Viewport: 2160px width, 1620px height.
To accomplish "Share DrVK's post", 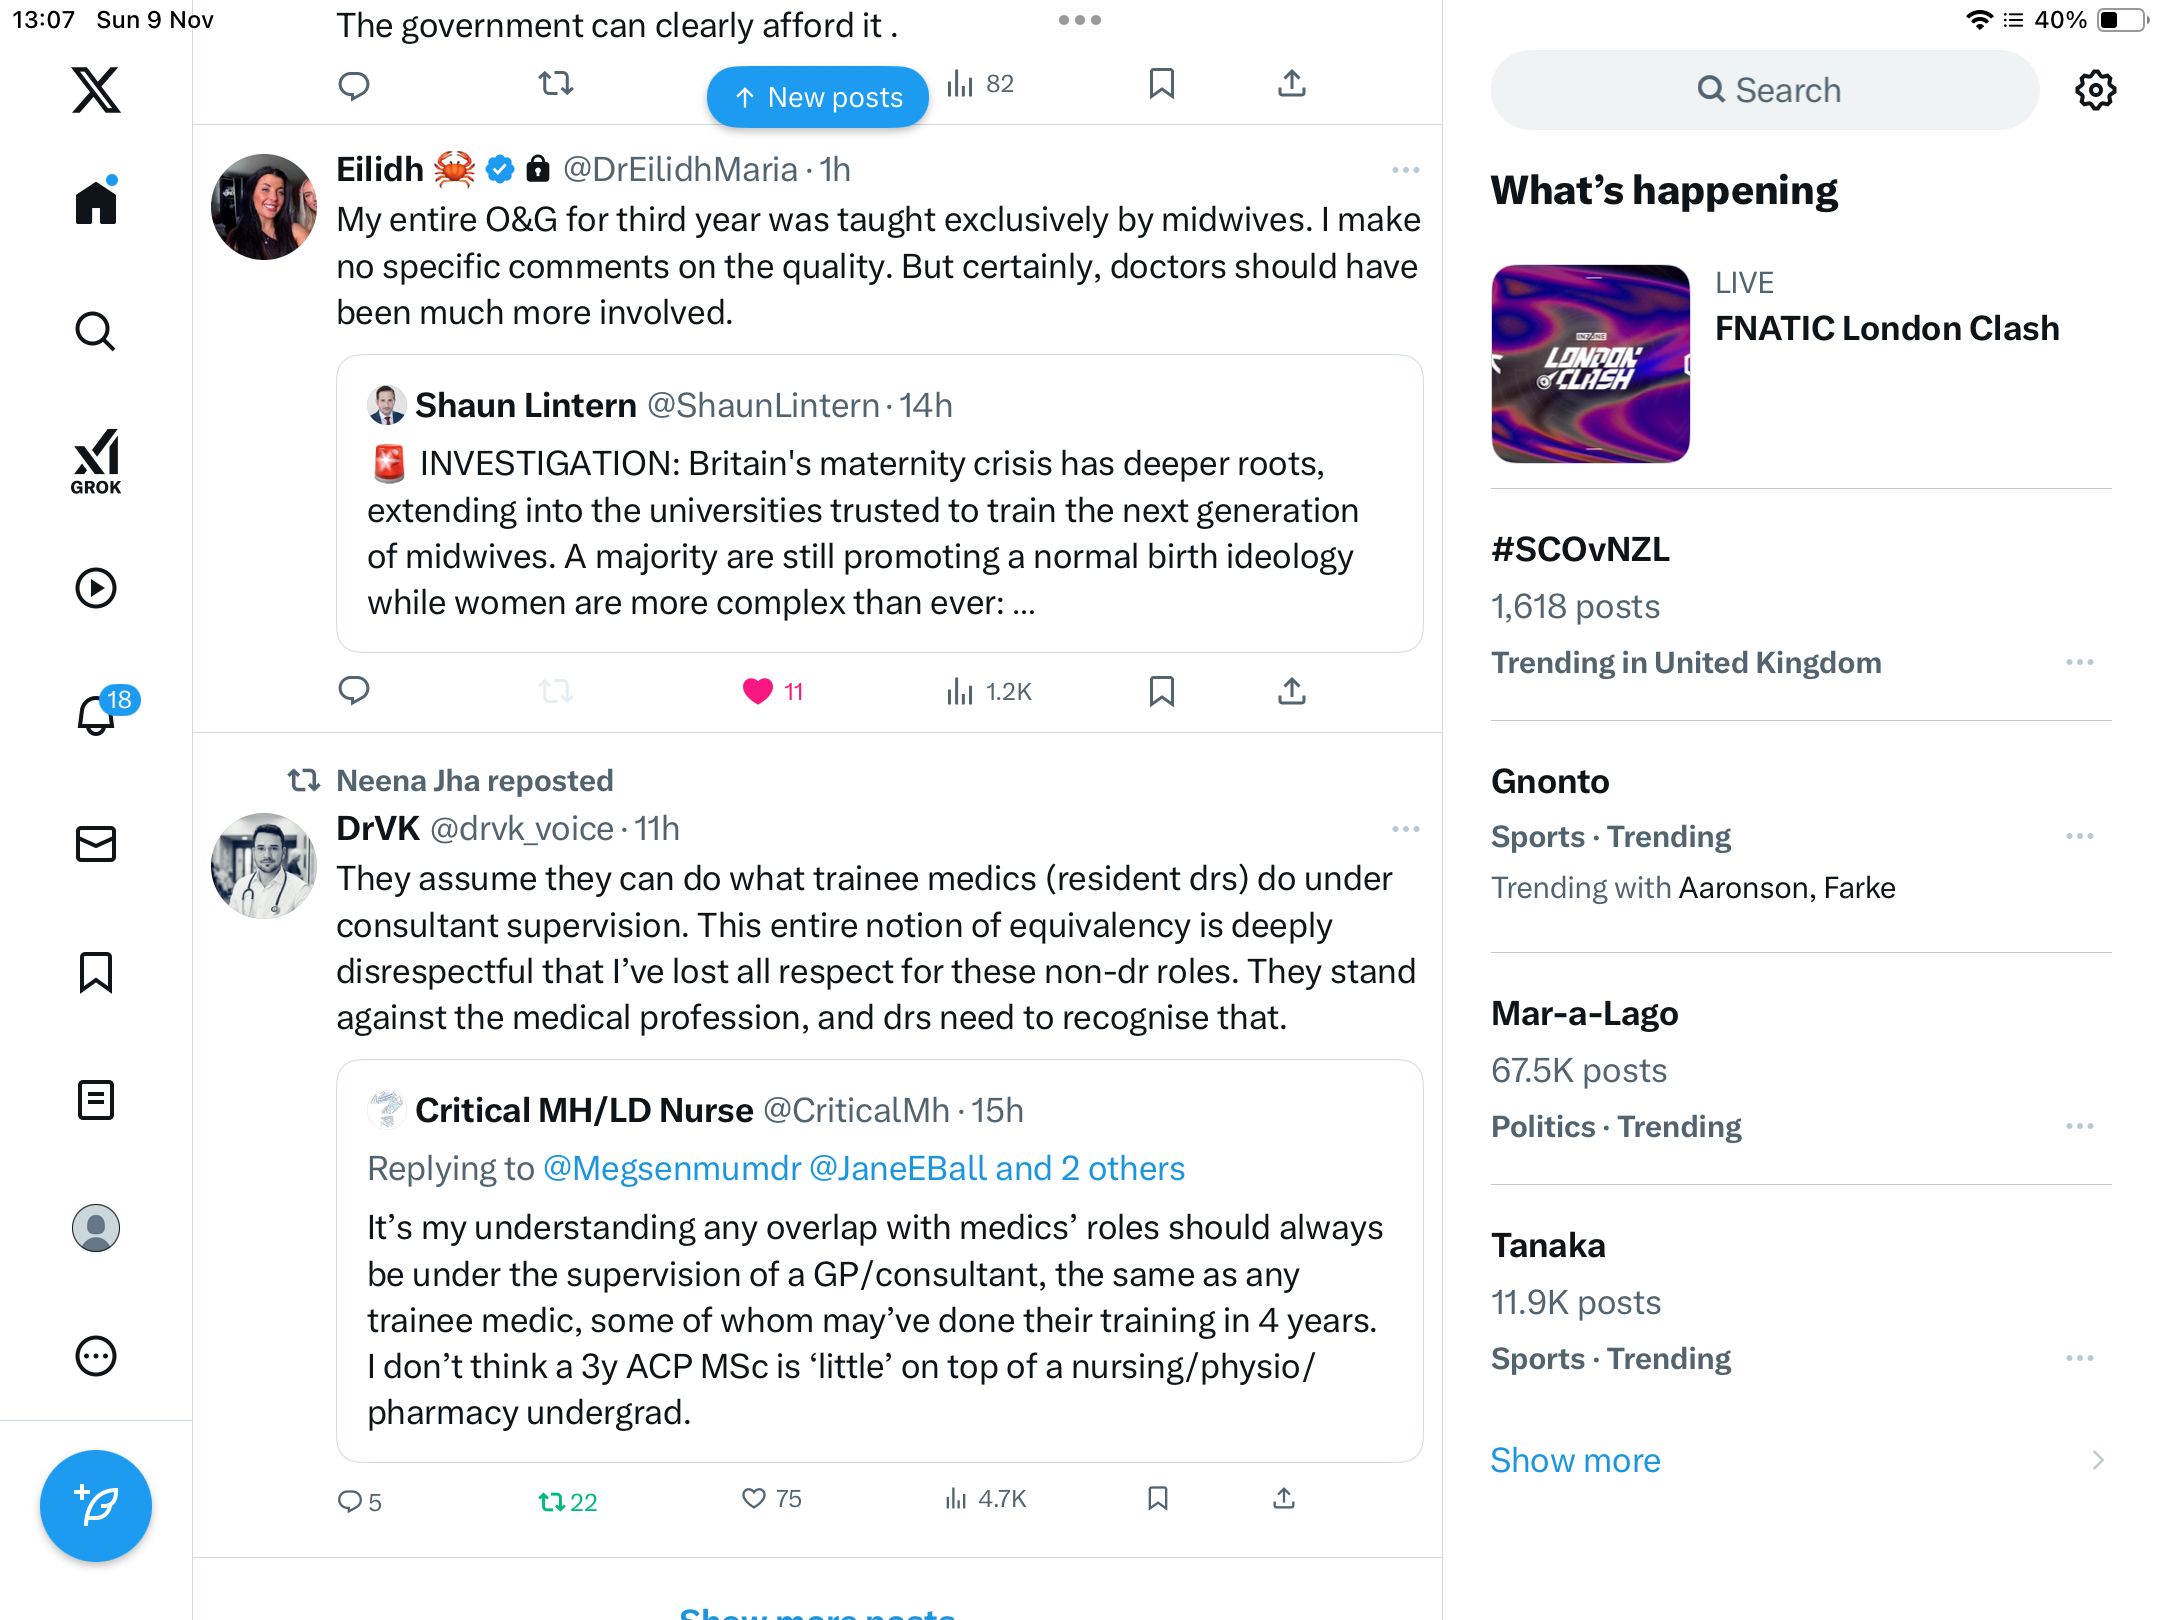I will point(1284,1498).
